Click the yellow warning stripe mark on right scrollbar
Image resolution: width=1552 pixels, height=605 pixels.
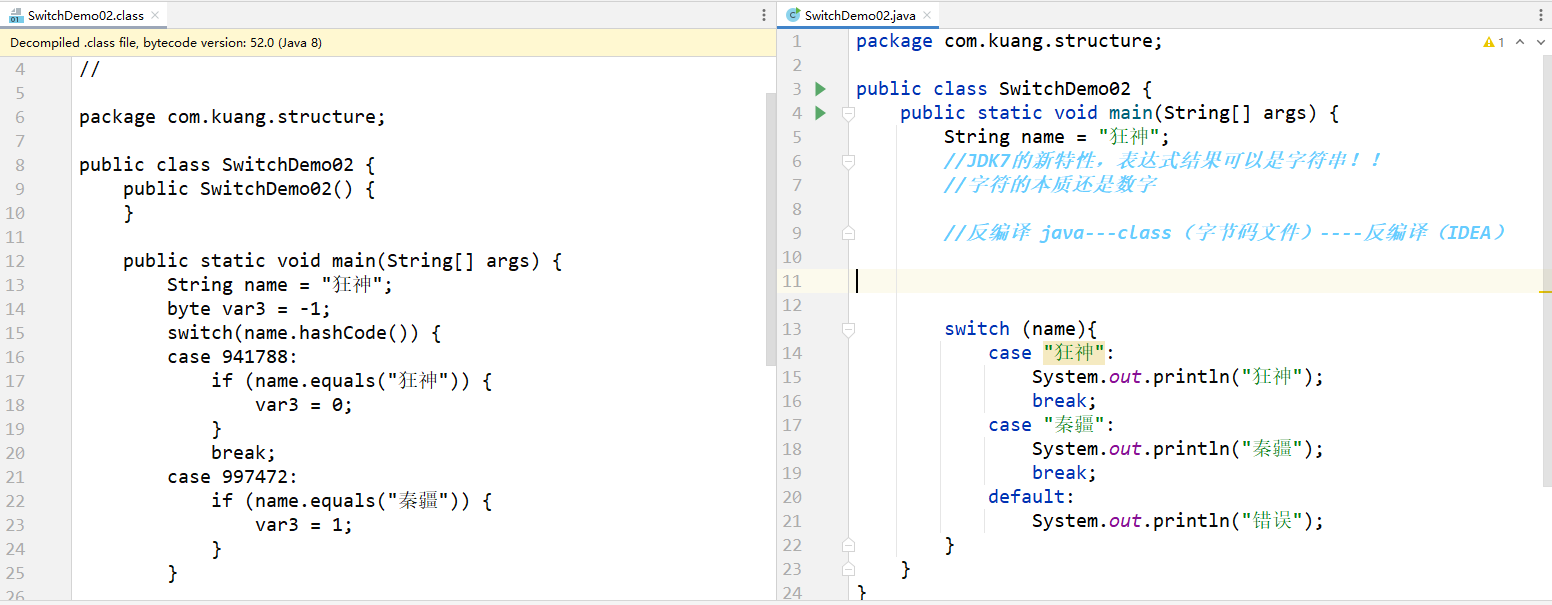pyautogui.click(x=1546, y=291)
